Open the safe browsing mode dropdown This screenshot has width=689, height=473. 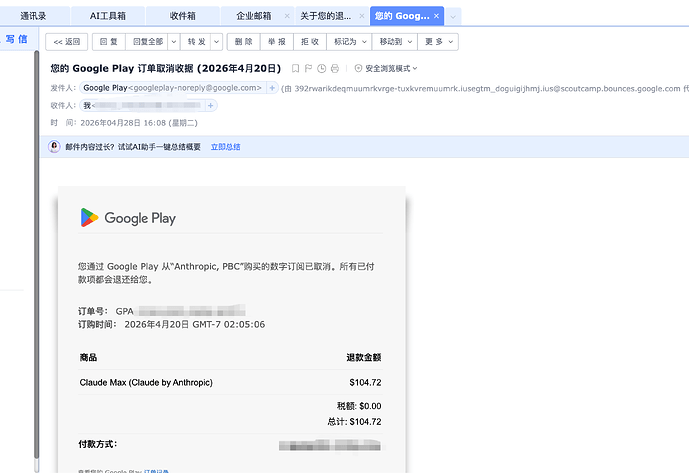(386, 69)
